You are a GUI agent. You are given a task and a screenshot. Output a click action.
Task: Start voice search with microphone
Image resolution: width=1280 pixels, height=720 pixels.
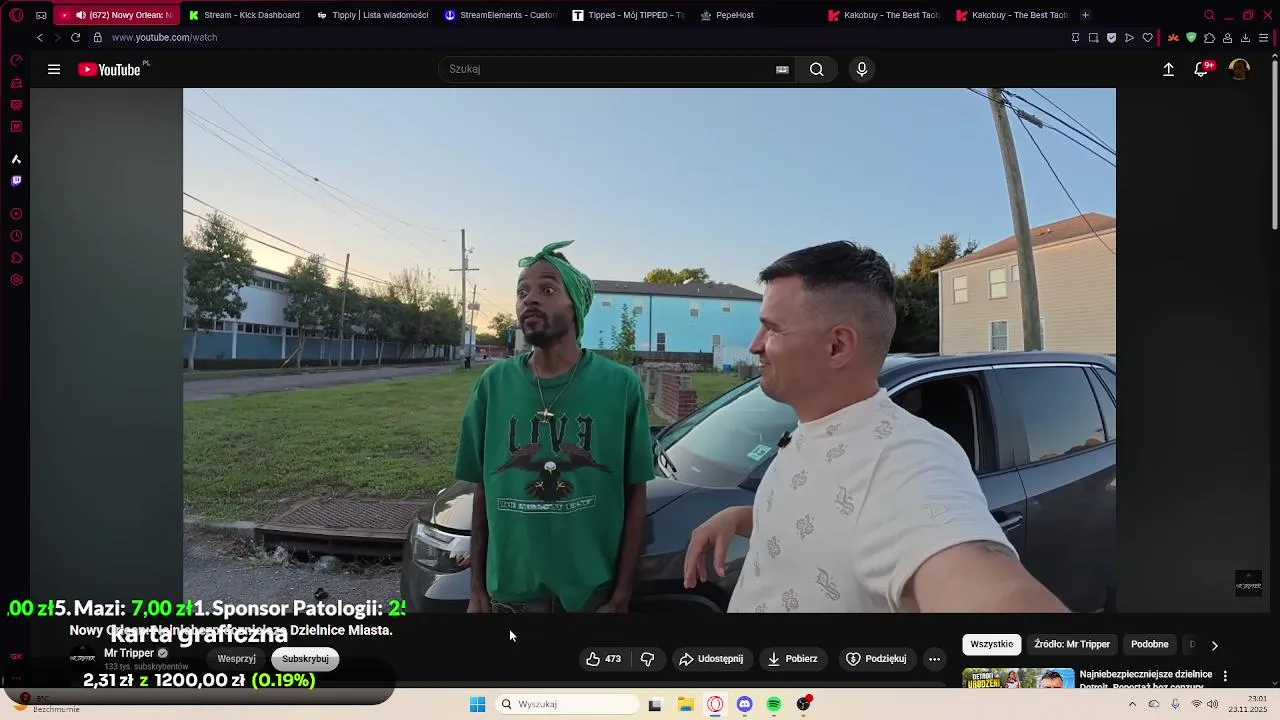[x=862, y=69]
